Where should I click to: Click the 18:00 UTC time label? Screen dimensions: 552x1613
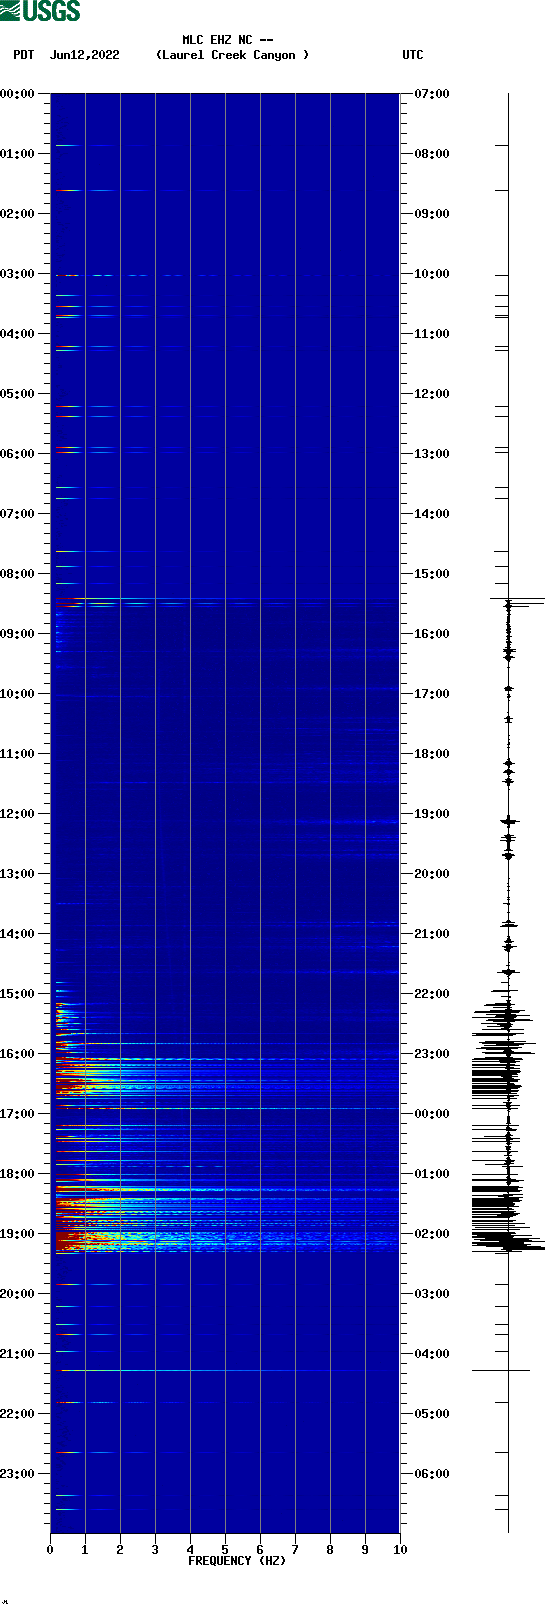(x=432, y=754)
